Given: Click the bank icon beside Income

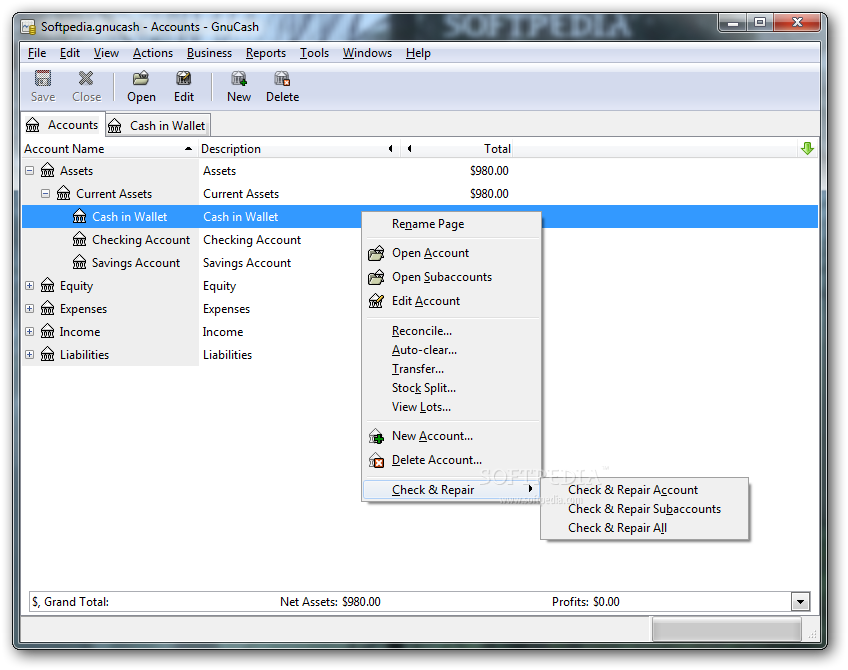Looking at the screenshot, I should pyautogui.click(x=48, y=331).
